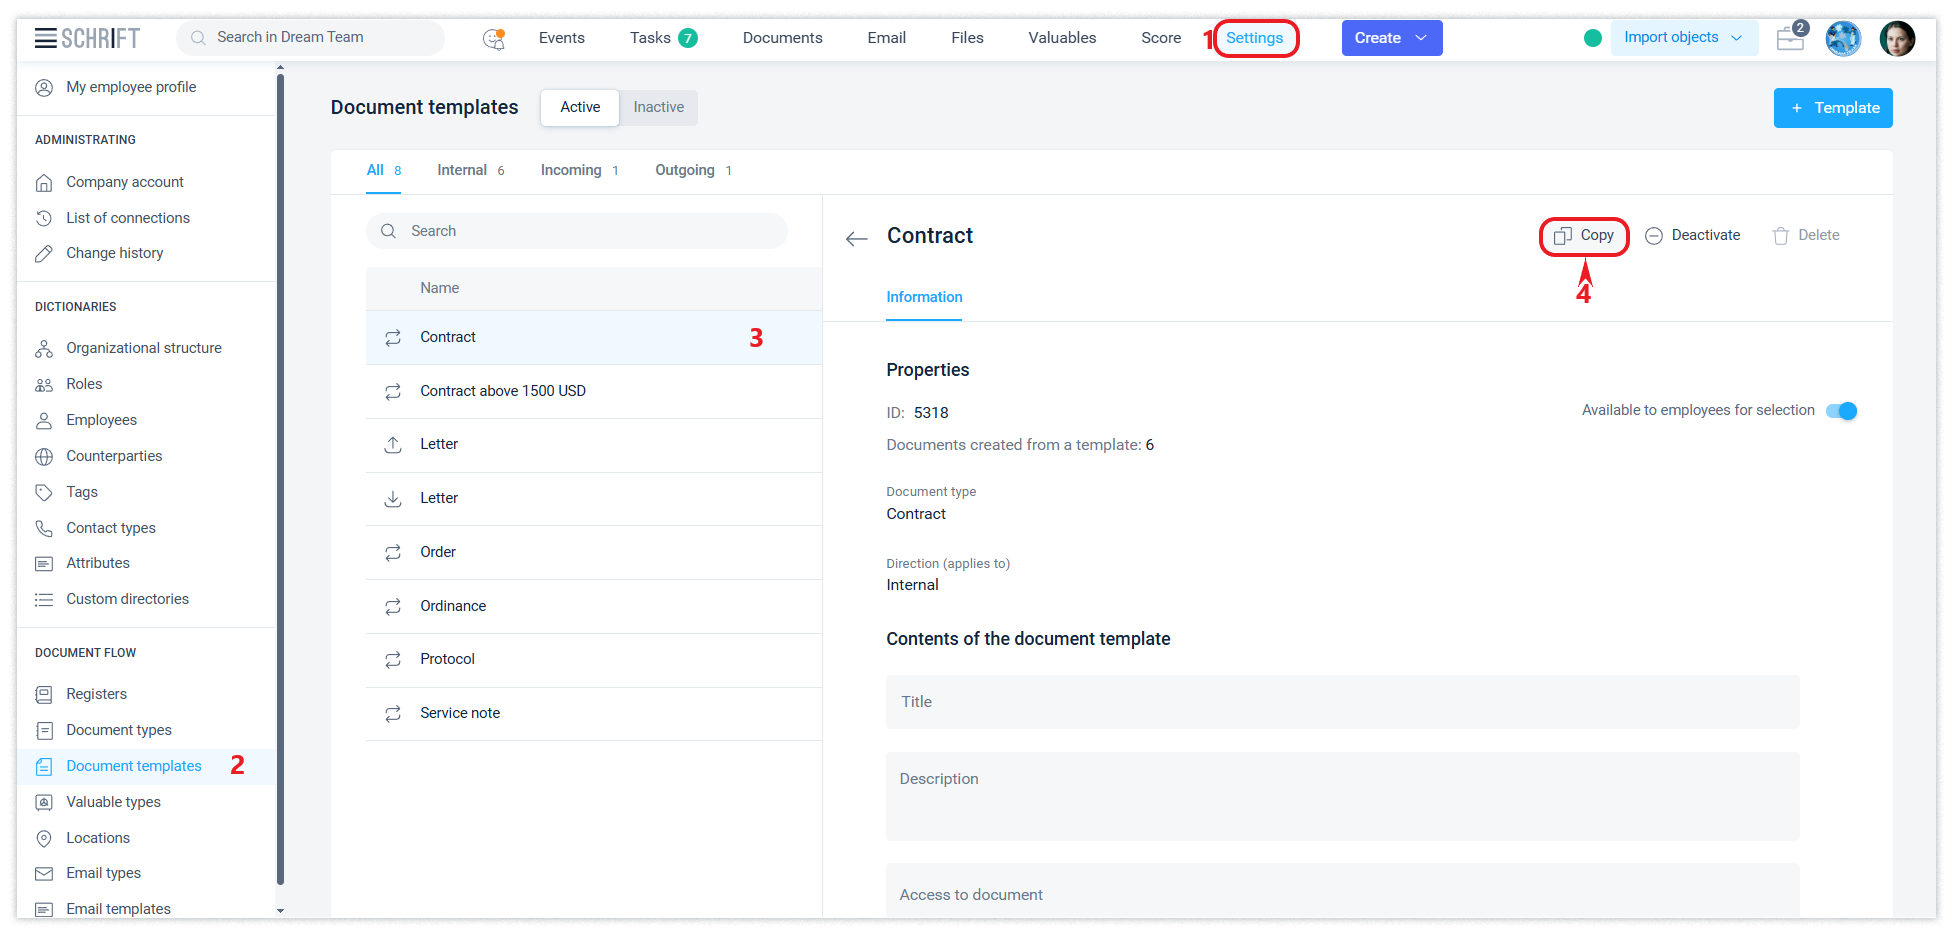Click the back arrow beside Contract title
Image resolution: width=1952 pixels, height=939 pixels.
coord(856,238)
